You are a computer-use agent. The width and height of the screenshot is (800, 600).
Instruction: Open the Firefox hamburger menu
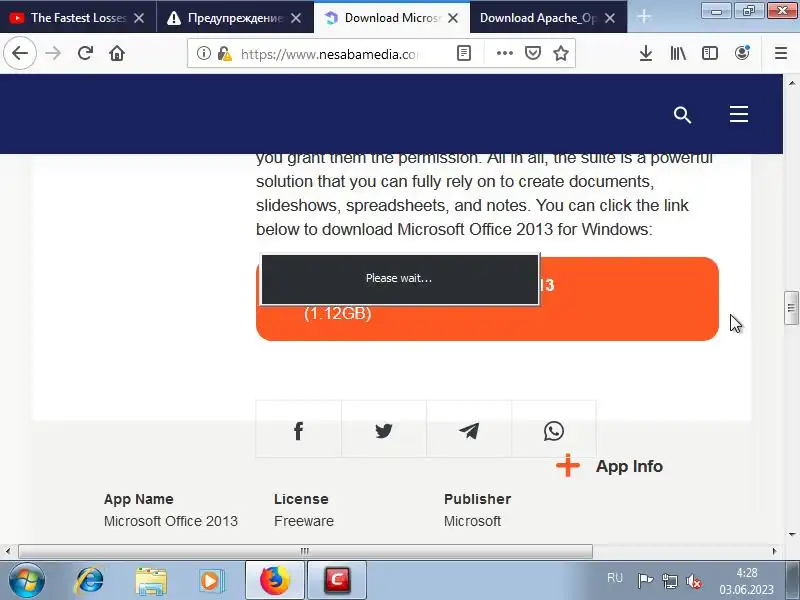click(x=781, y=53)
